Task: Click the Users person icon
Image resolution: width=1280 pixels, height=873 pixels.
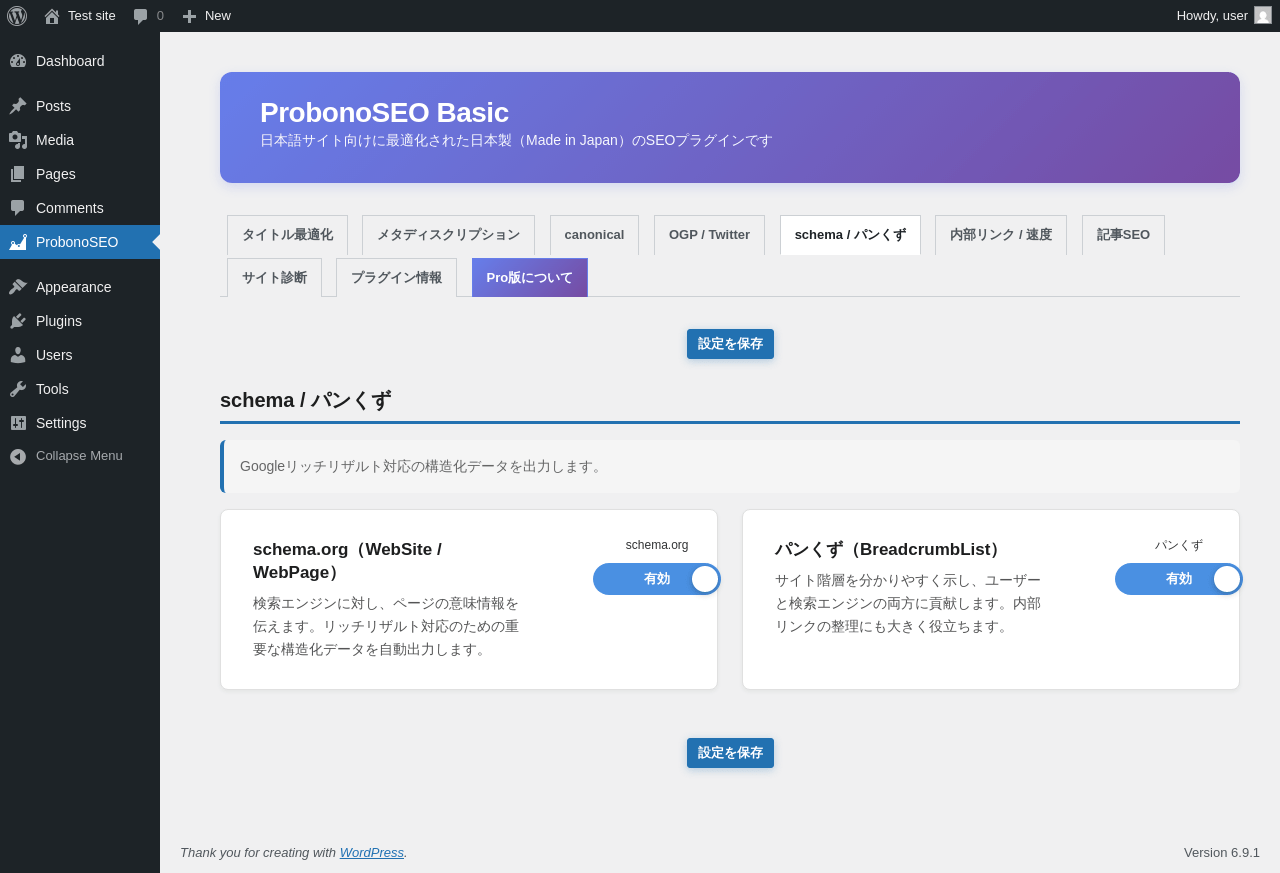Action: click(x=18, y=355)
